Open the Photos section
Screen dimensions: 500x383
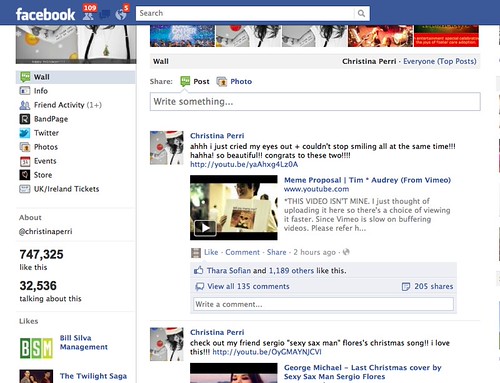pyautogui.click(x=46, y=147)
